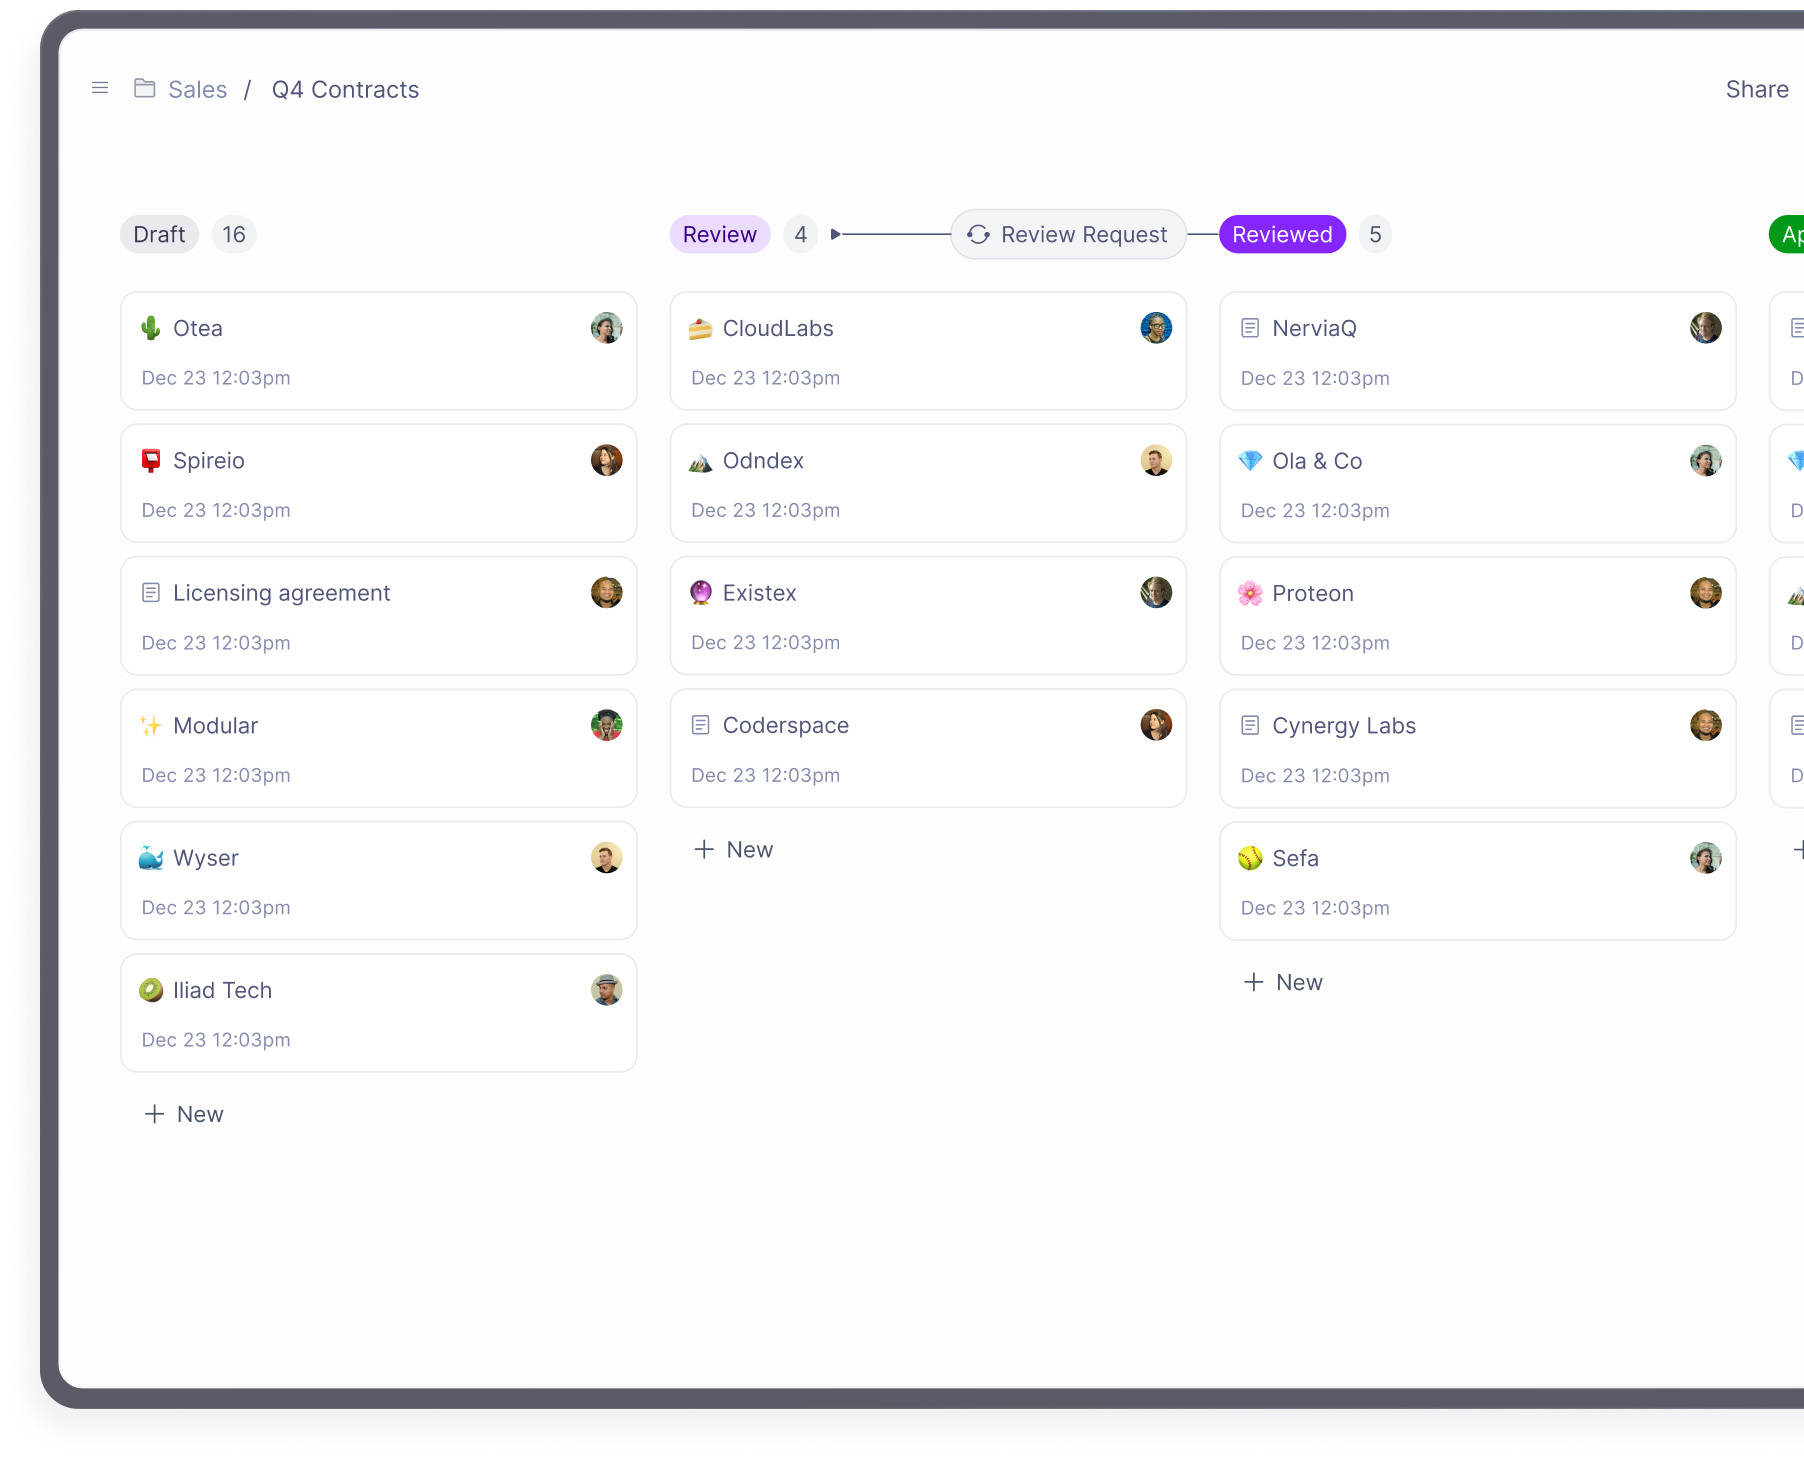
Task: Click the NerviaQ assignee avatar
Action: (x=1706, y=328)
